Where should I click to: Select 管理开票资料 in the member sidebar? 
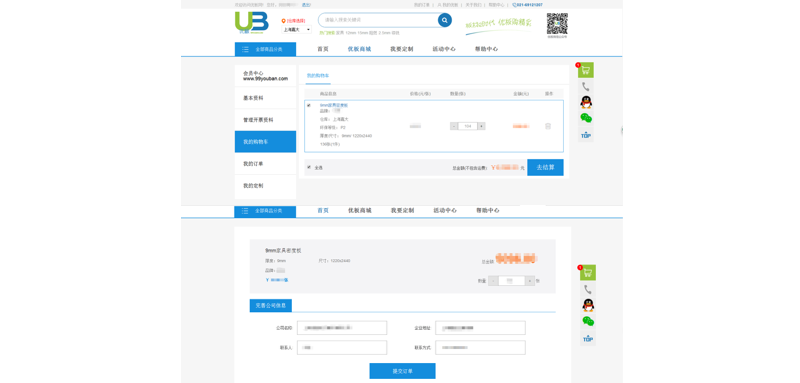[x=265, y=120]
